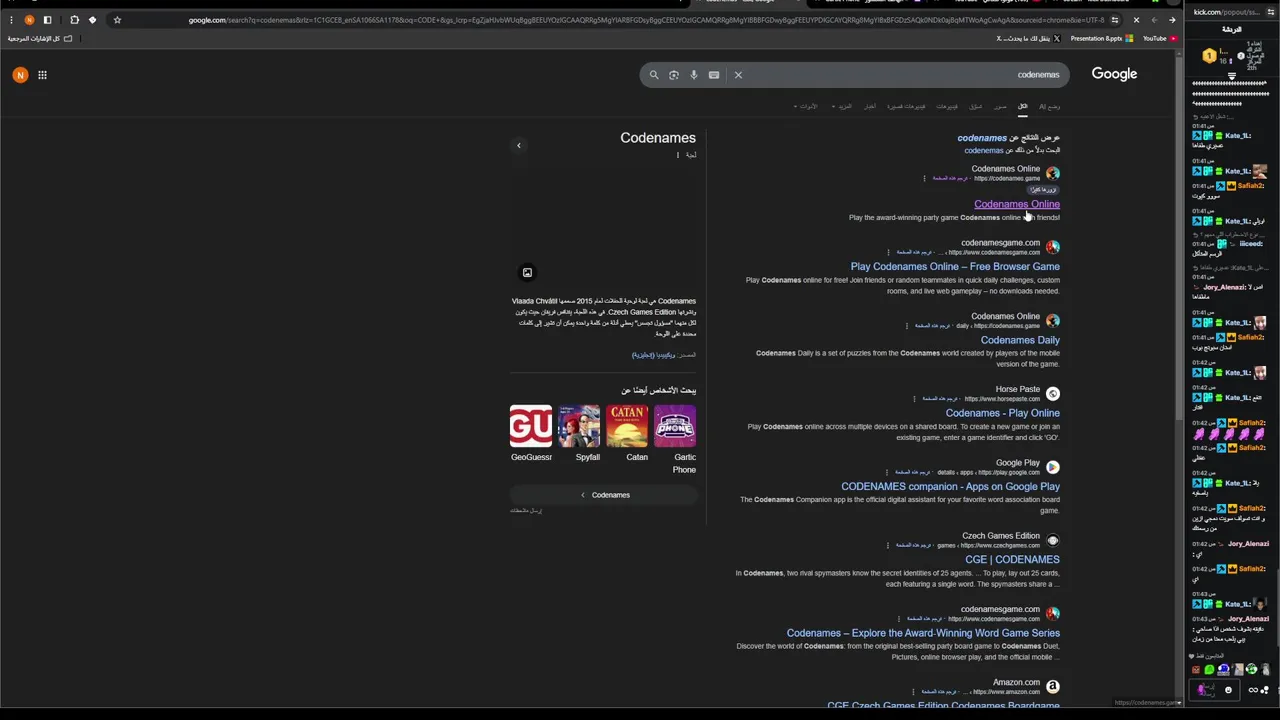Image resolution: width=1280 pixels, height=720 pixels.
Task: Switch to the Images results tab
Action: tap(1000, 106)
